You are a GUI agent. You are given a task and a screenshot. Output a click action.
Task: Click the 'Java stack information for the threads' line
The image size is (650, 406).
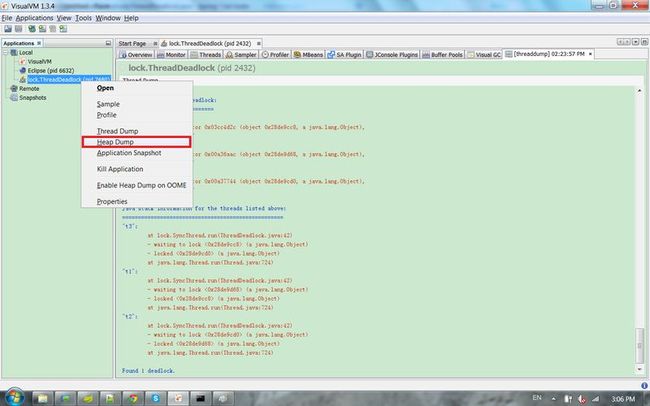[204, 208]
